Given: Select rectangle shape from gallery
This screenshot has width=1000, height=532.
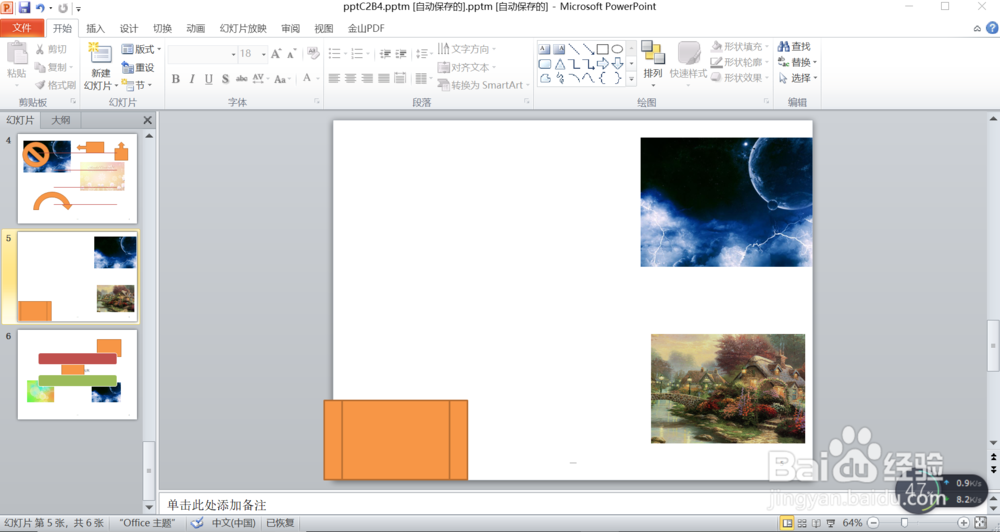Looking at the screenshot, I should point(603,49).
